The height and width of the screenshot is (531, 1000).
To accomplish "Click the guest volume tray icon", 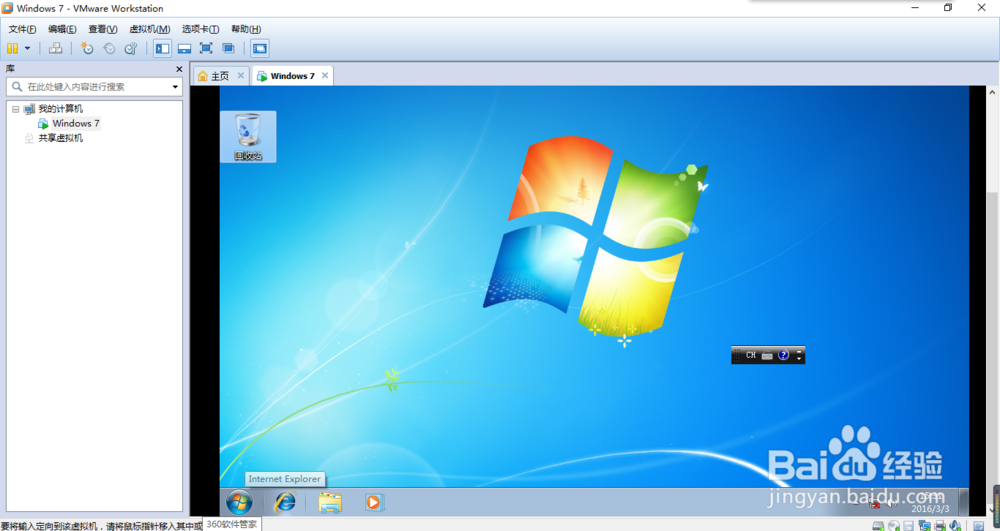I will pyautogui.click(x=890, y=504).
